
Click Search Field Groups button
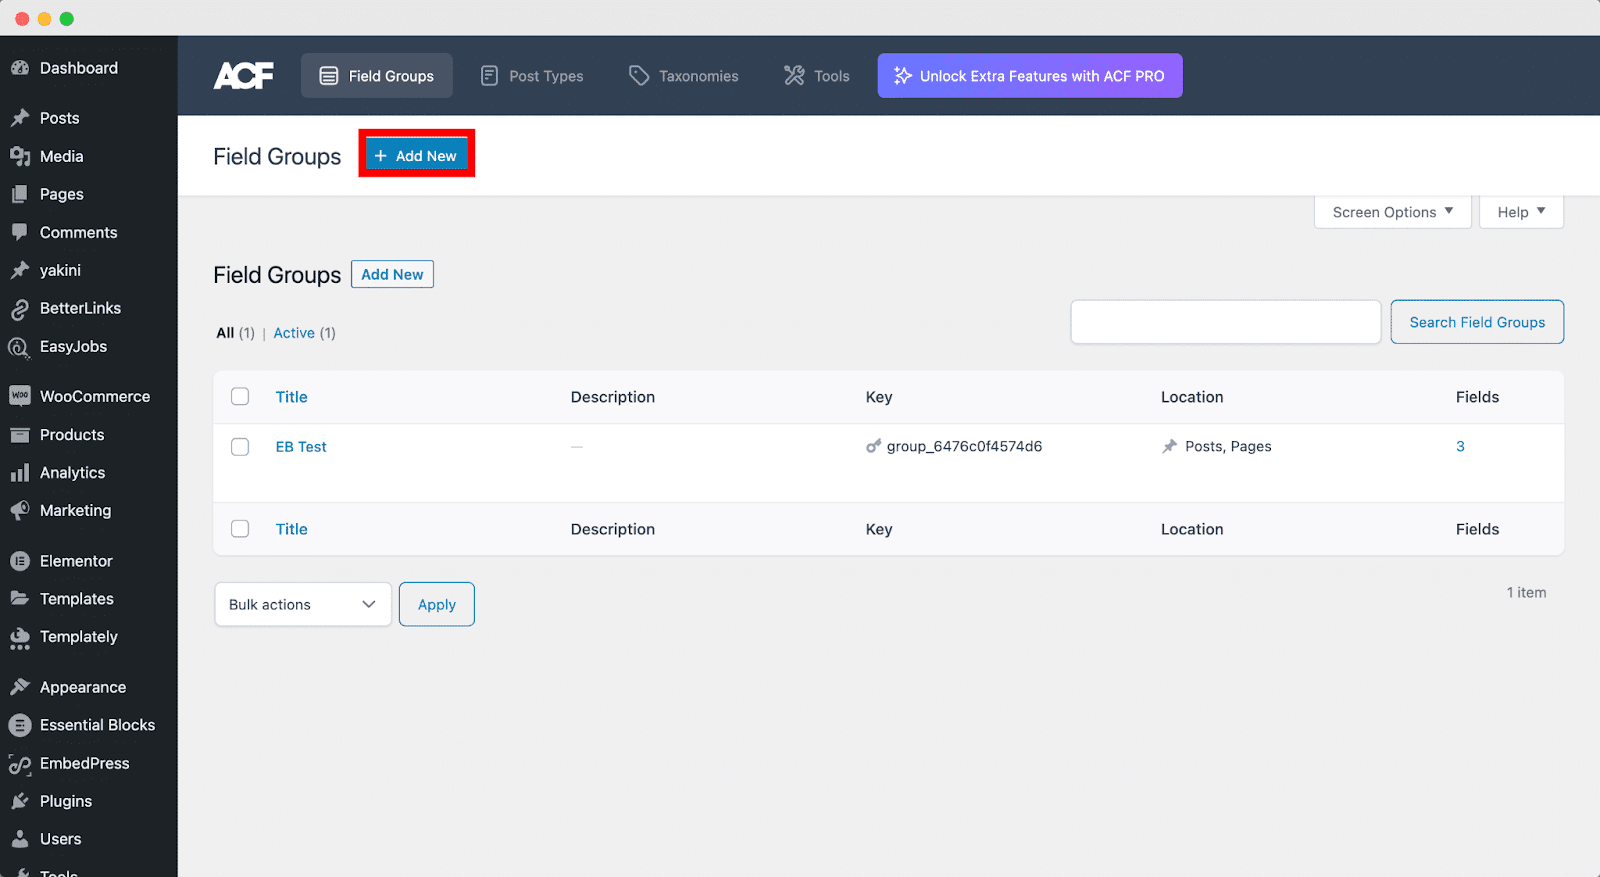click(x=1477, y=322)
